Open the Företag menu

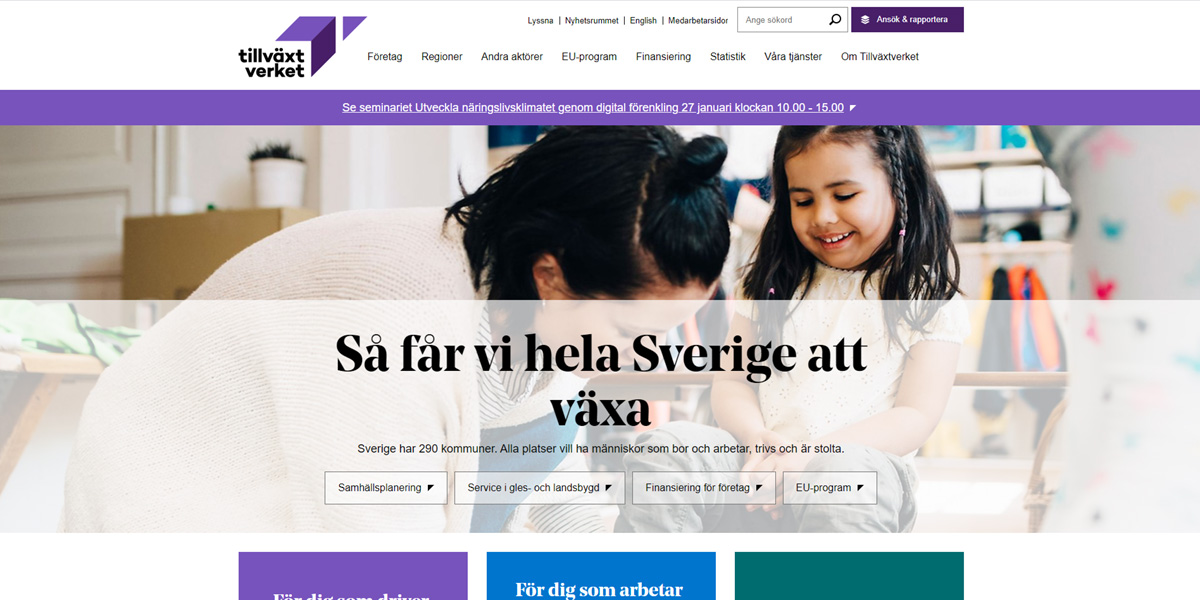click(x=385, y=57)
